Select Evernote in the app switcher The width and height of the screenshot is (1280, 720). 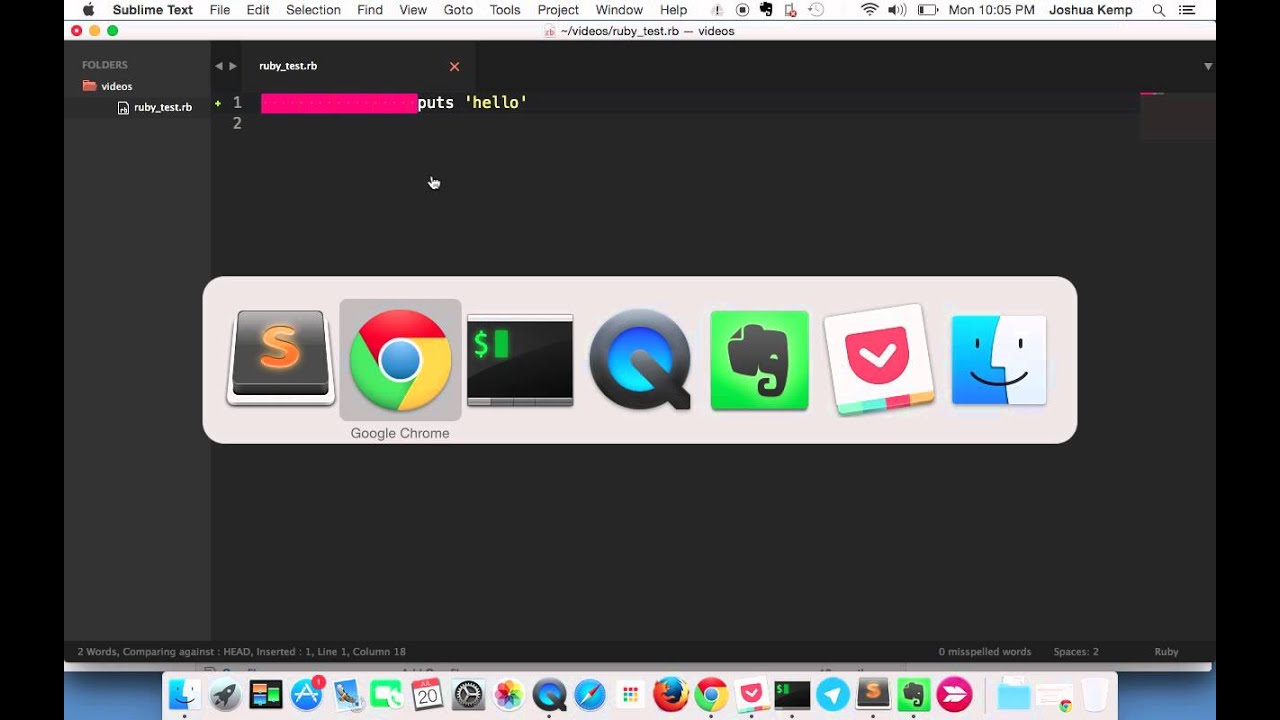[x=760, y=360]
